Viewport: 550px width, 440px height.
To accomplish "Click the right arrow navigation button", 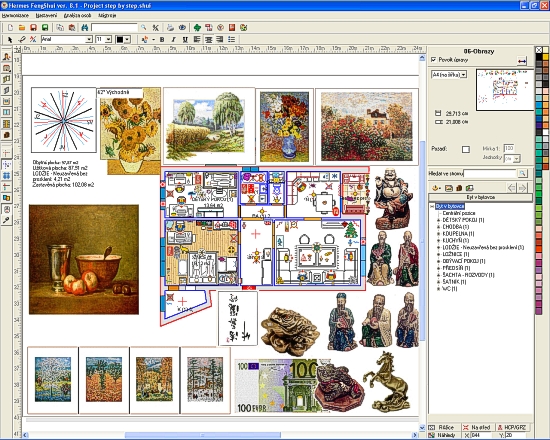I will pos(523,188).
